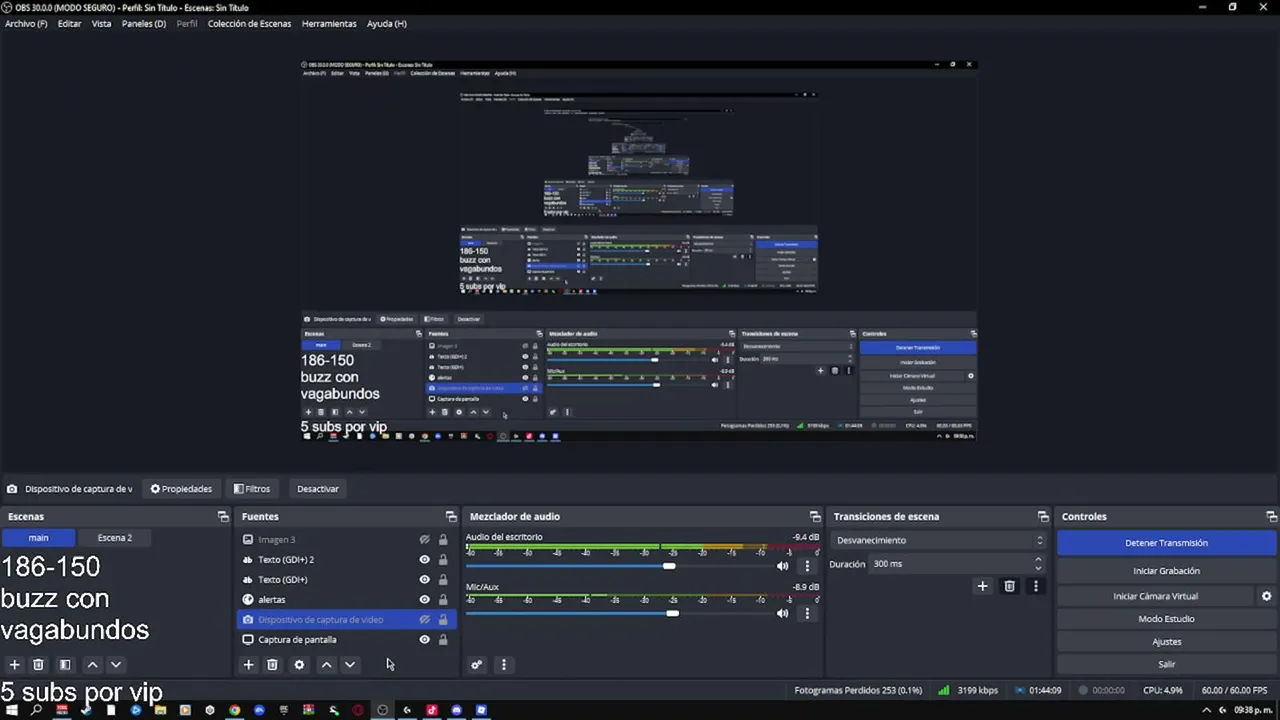
Task: Open Ajustes settings button
Action: [1166, 642]
